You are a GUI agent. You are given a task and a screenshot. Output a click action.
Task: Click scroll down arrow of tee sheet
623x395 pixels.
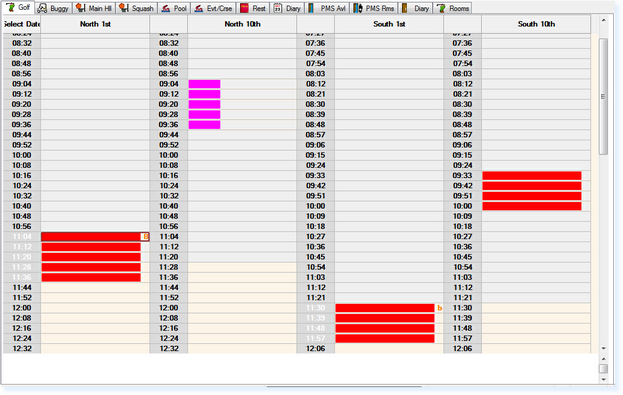(x=604, y=349)
